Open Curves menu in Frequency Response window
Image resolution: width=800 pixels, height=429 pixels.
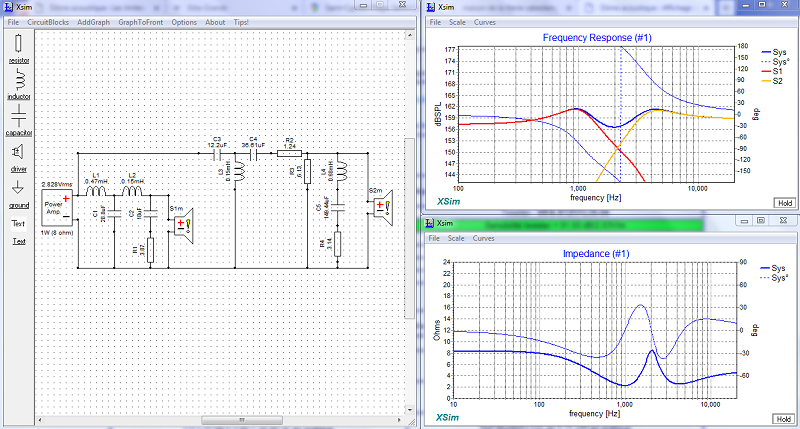pos(485,22)
